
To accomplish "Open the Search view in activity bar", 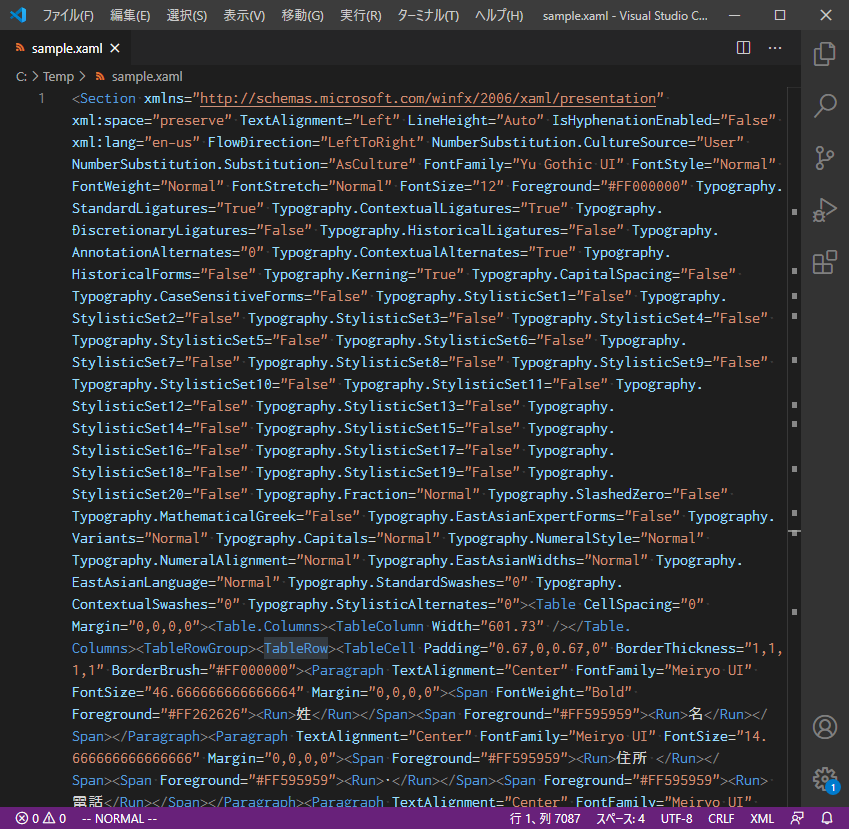I will (x=825, y=105).
